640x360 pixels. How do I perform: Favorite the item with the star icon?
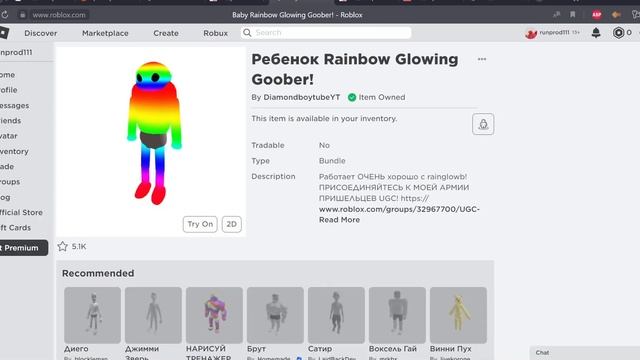(x=62, y=246)
